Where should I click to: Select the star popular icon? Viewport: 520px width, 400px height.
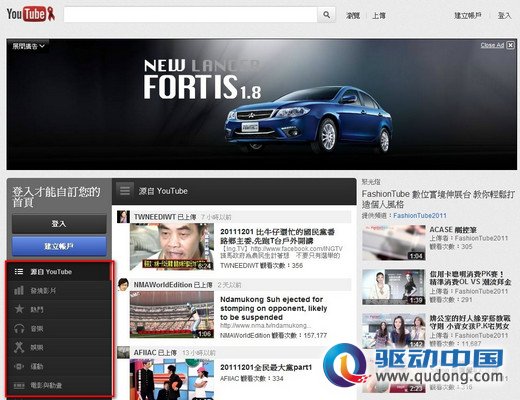(19, 309)
